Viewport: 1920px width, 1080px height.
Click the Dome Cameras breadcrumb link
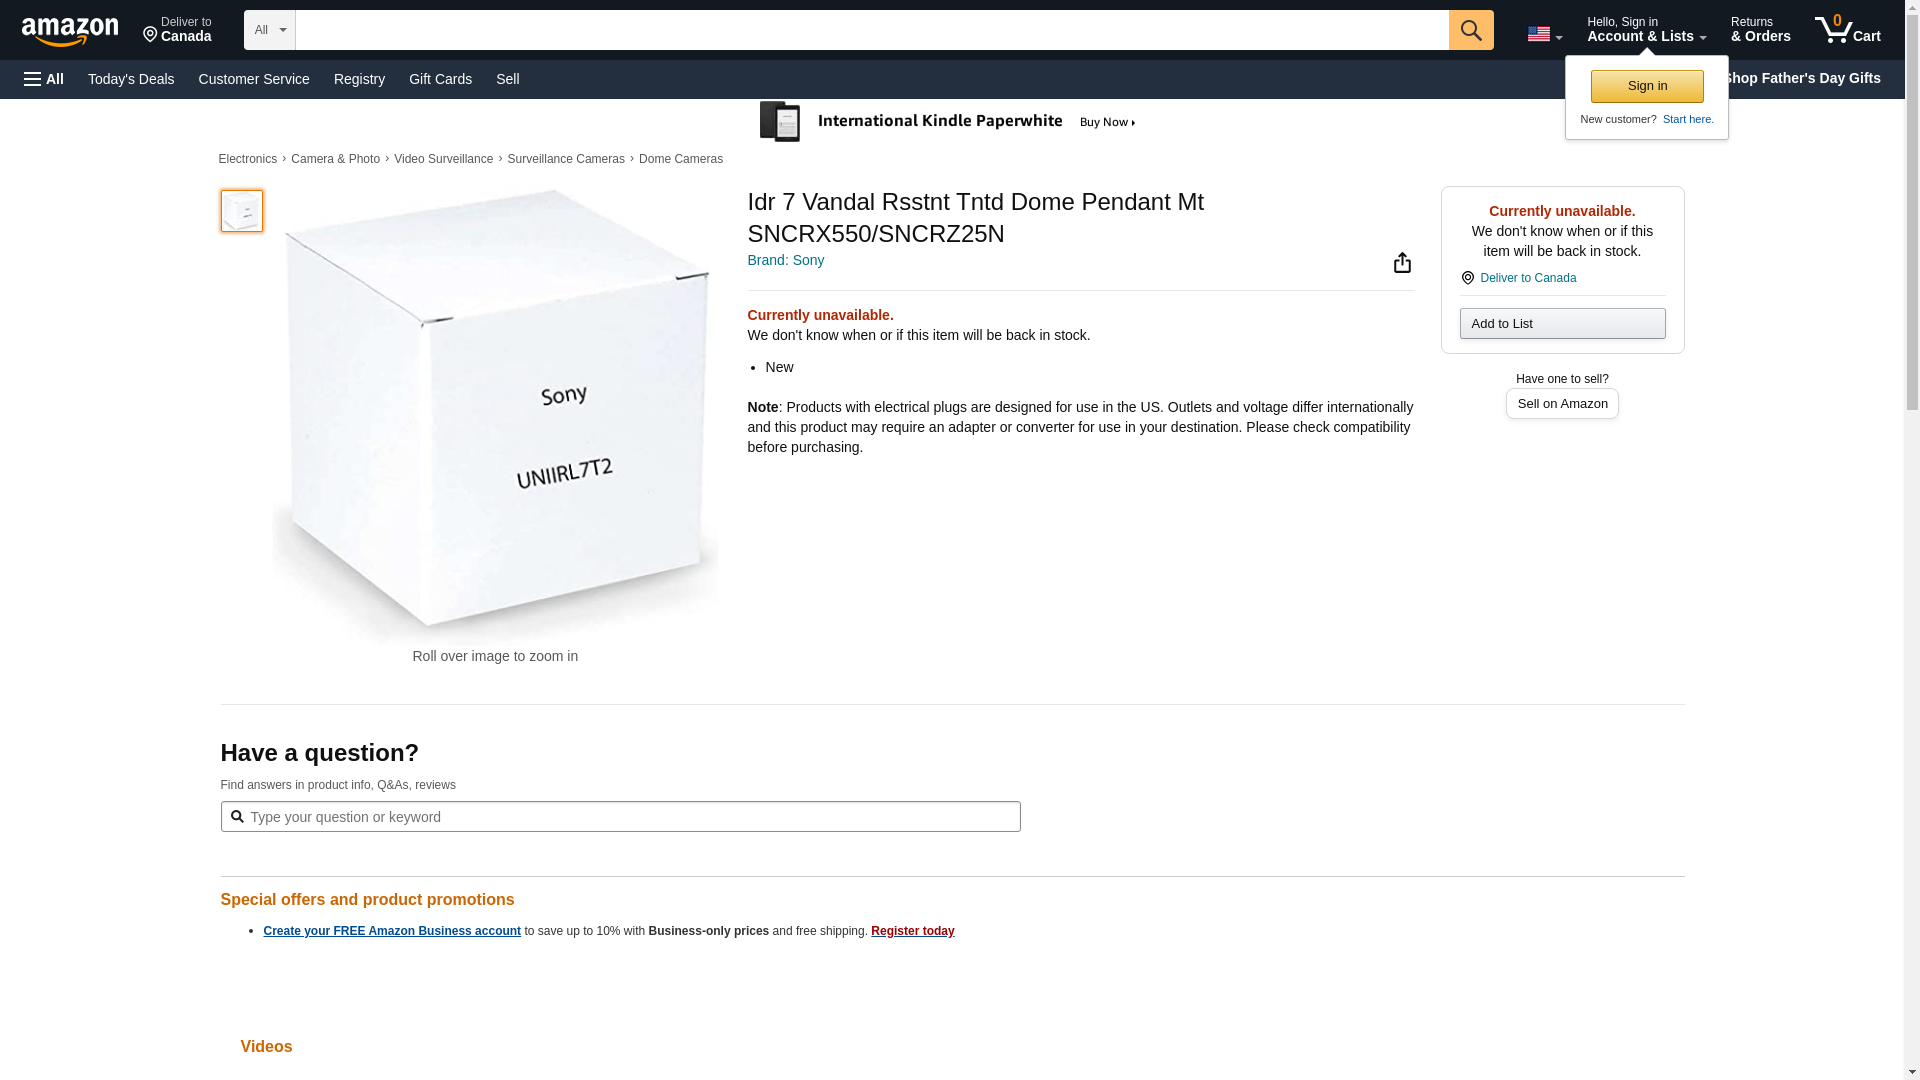tap(680, 159)
